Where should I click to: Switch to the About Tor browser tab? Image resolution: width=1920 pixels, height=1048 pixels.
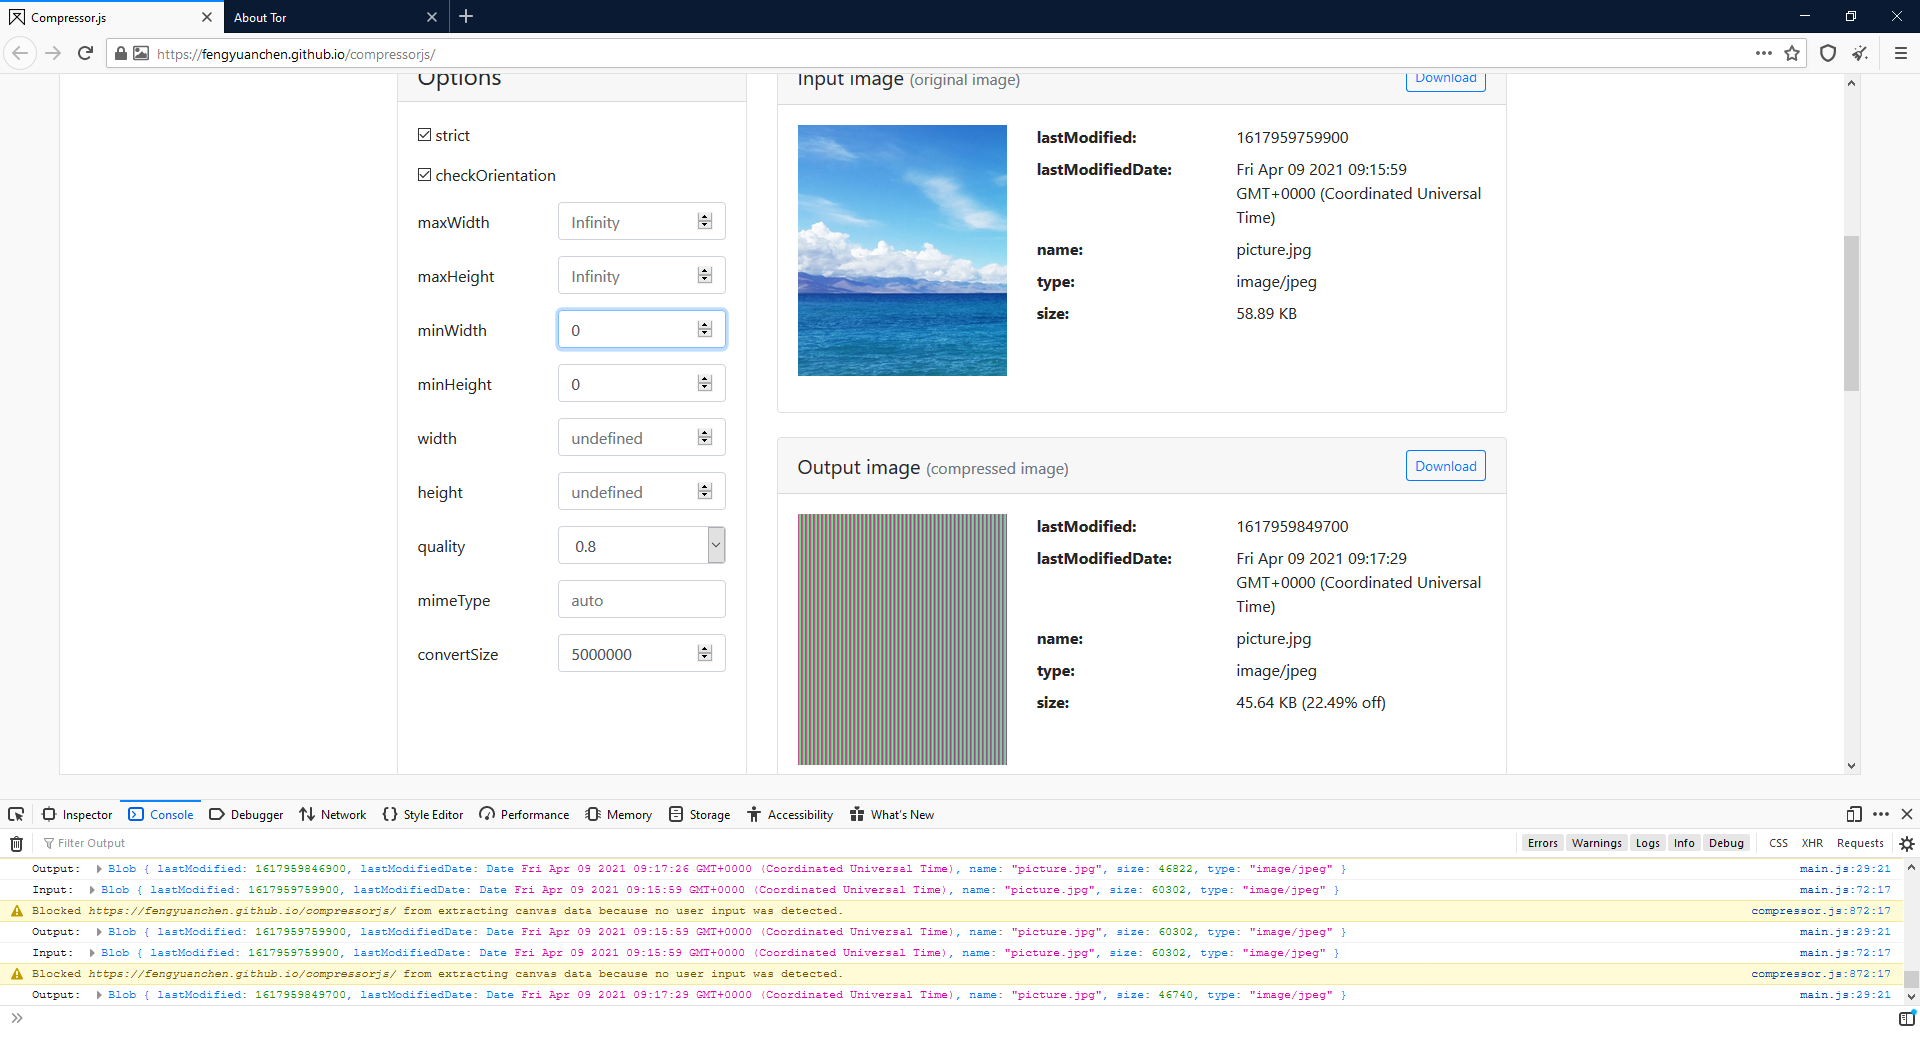300,17
